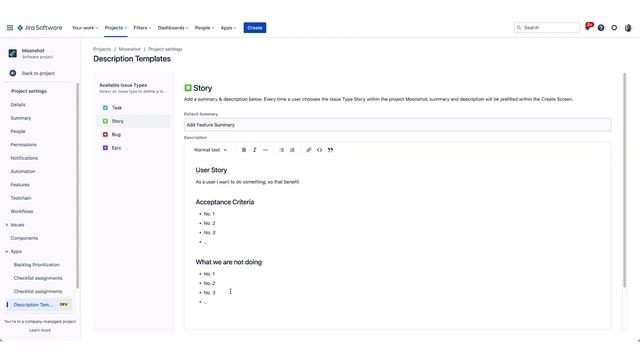
Task: Open the user profile avatar
Action: 628,28
